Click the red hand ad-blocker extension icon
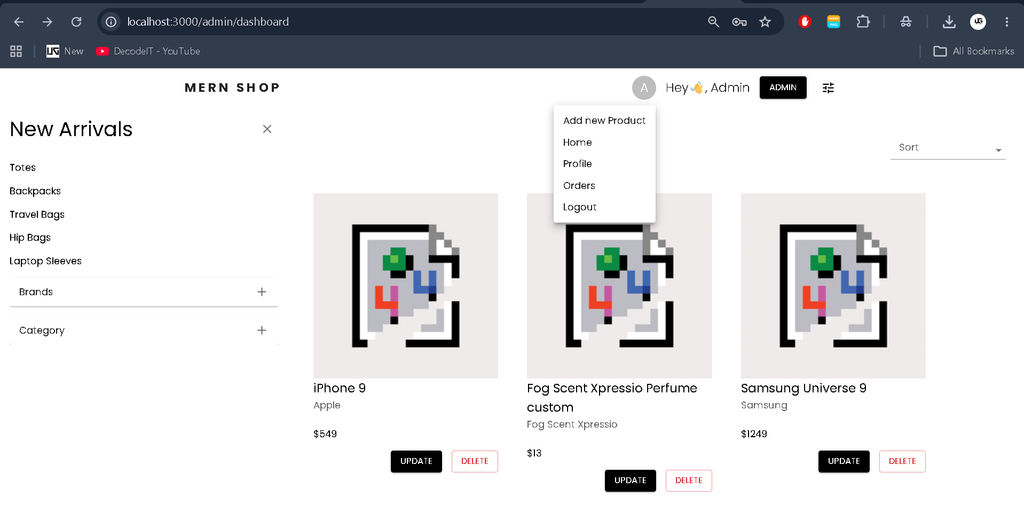 [x=805, y=22]
